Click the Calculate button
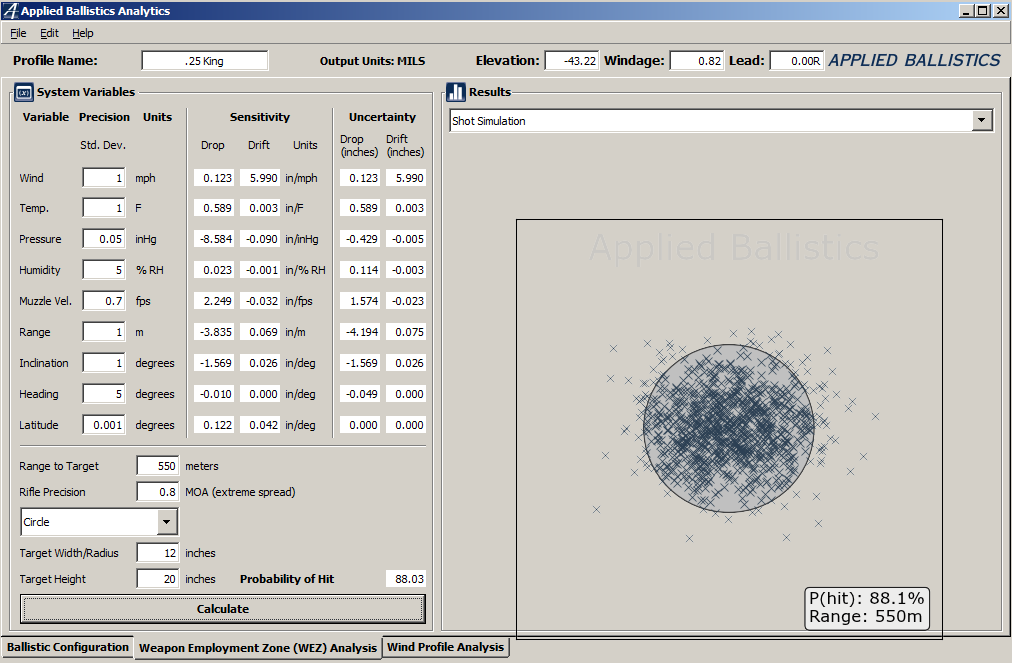 point(223,609)
